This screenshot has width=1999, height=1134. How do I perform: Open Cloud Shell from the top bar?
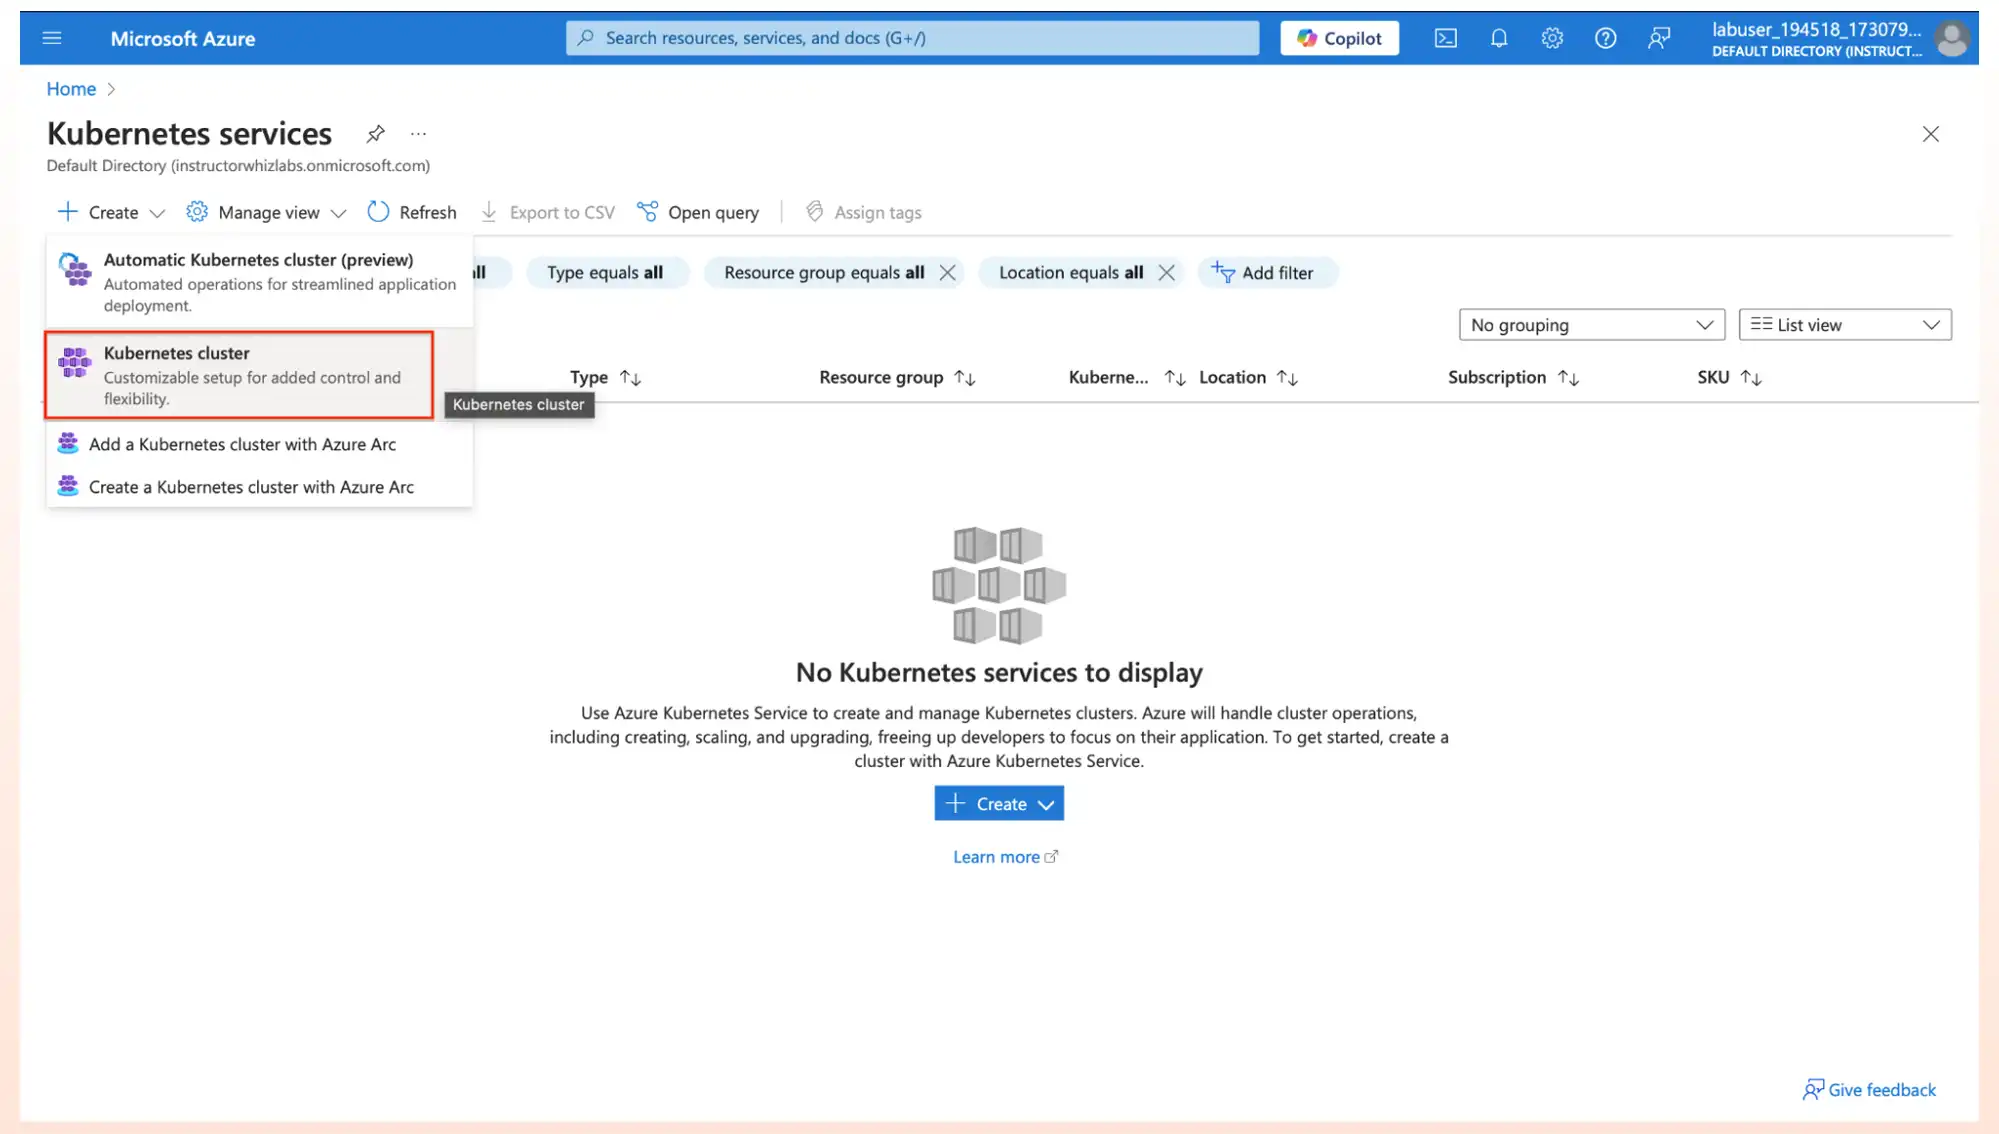coord(1445,38)
